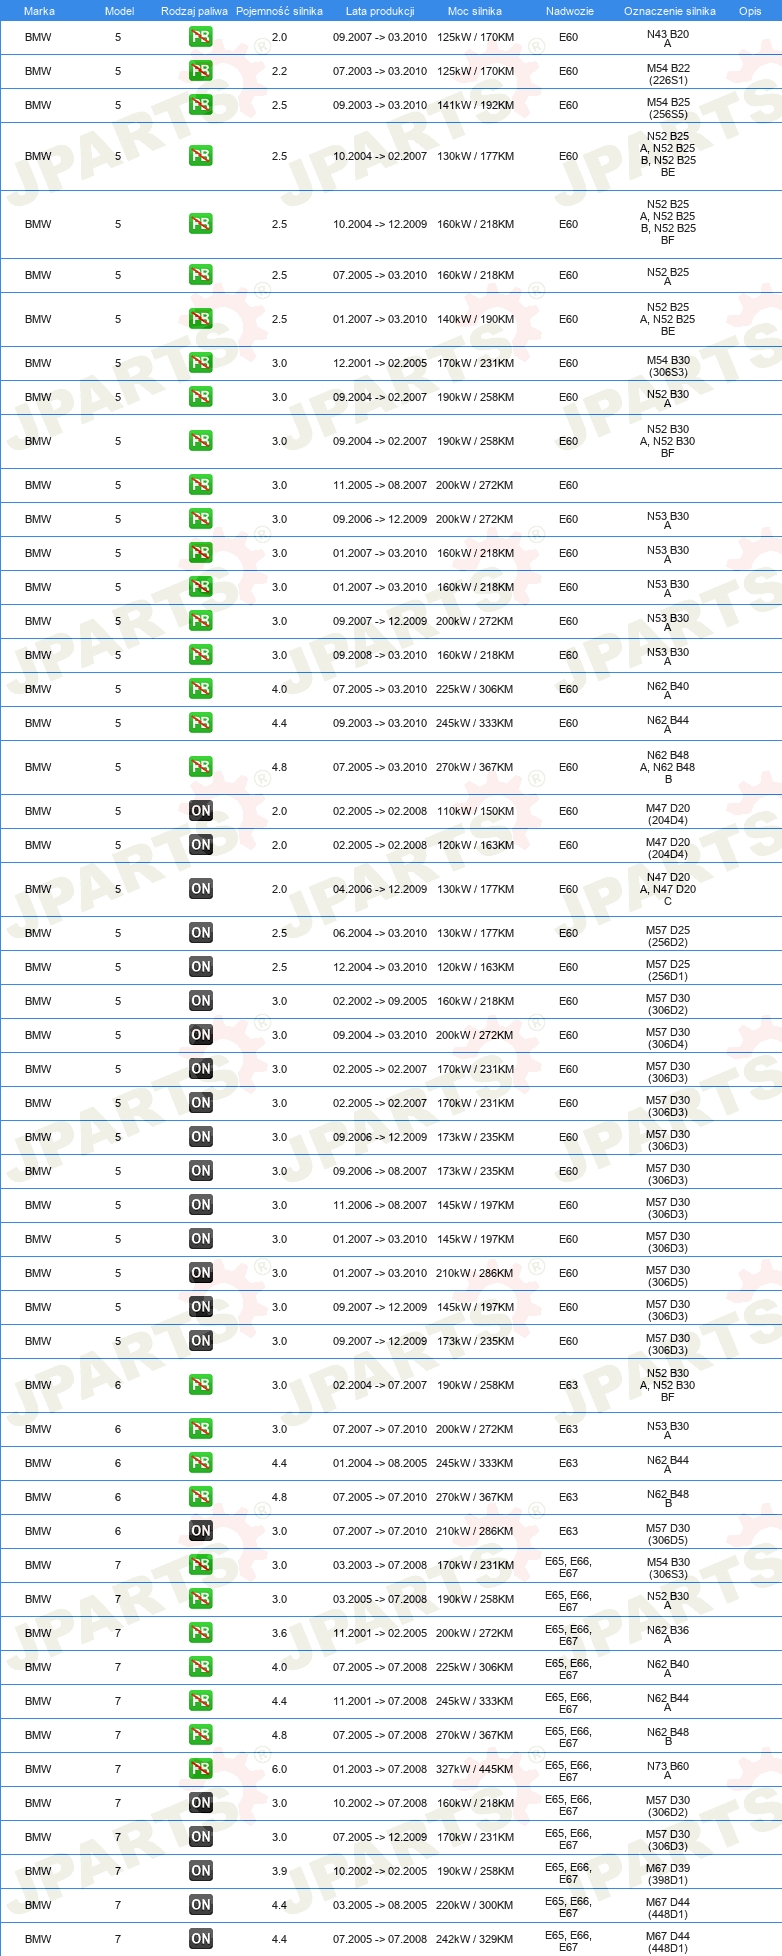
Task: Select the 02.2002 -> 09.2005 date cell
Action: tap(380, 1001)
